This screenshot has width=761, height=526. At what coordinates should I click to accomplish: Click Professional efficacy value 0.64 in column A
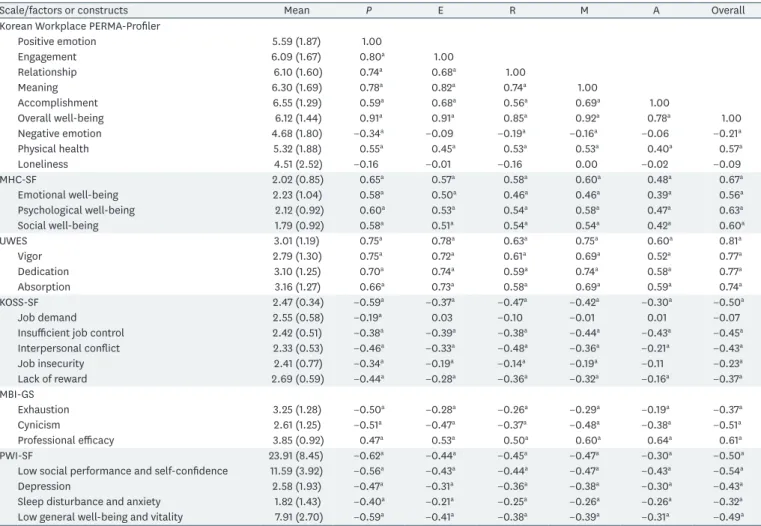pos(659,441)
